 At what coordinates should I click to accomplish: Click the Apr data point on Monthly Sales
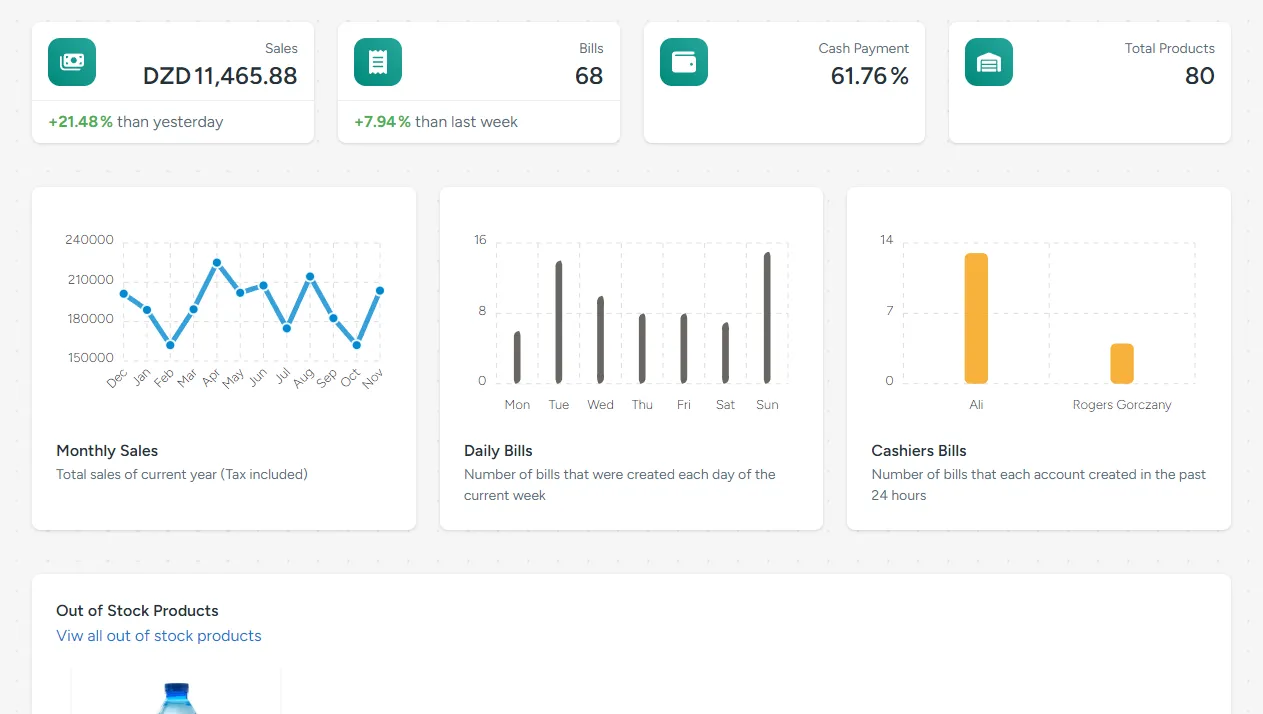[x=217, y=263]
